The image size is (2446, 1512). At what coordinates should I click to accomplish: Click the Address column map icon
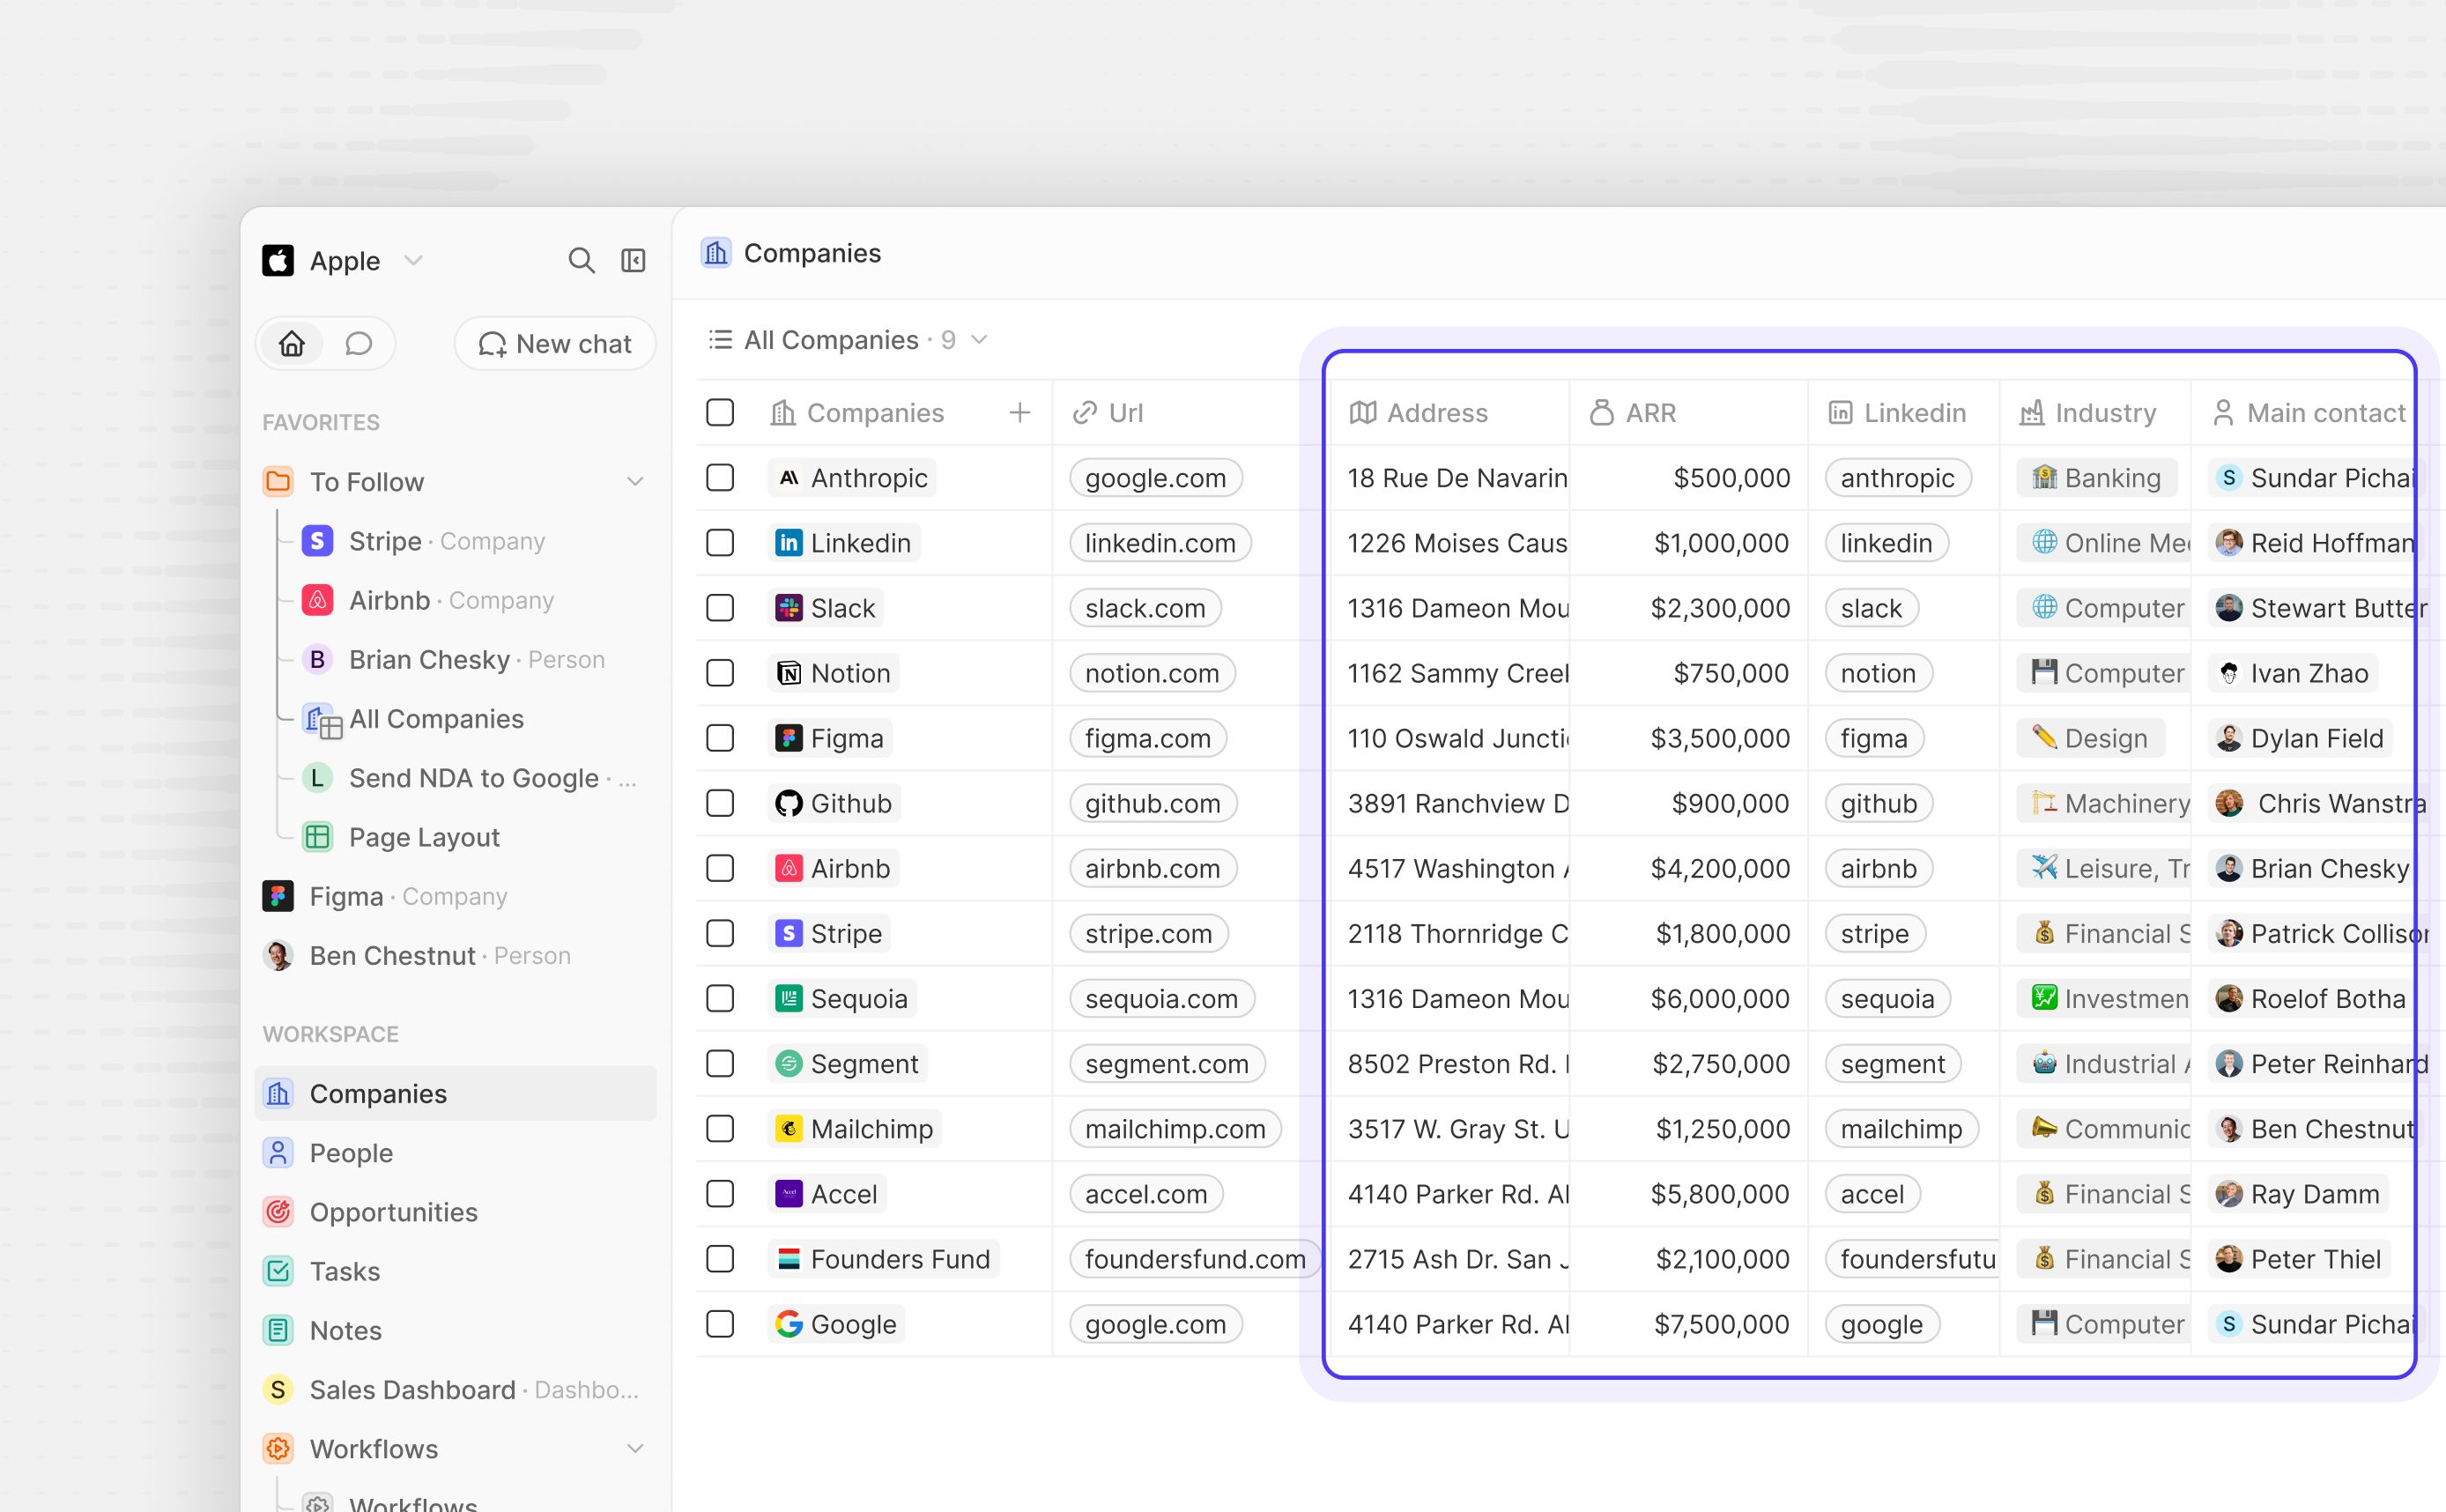1363,413
